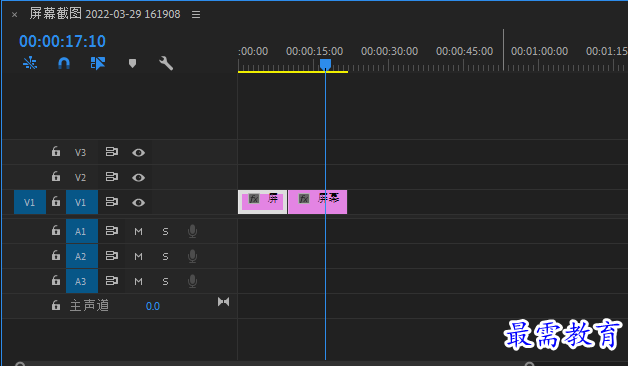Click the master track output icon beside 0.0
Image resolution: width=628 pixels, height=366 pixels.
(x=223, y=302)
